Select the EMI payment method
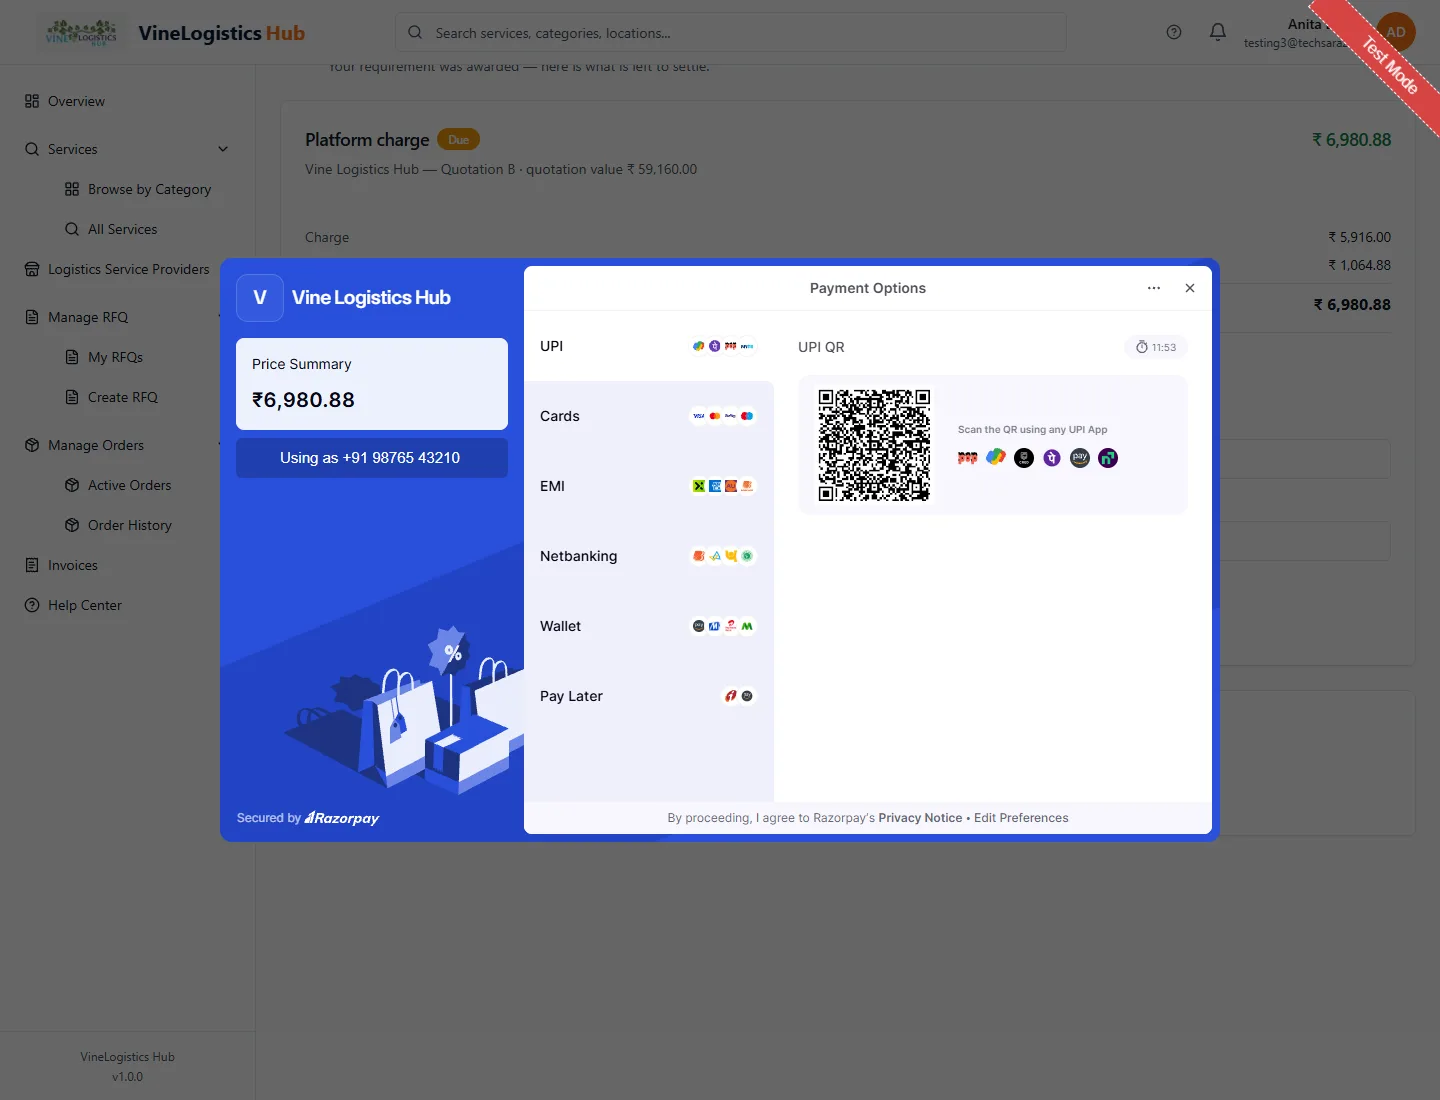This screenshot has width=1440, height=1100. coord(649,486)
